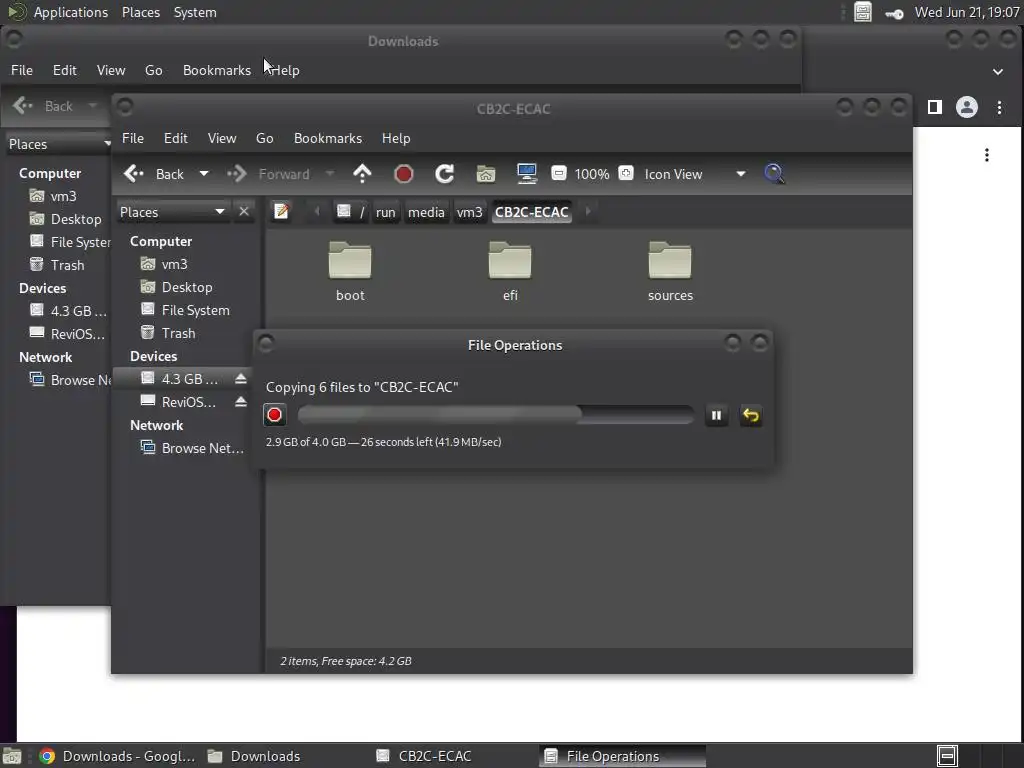Toggle Chrome side panel icon
This screenshot has width=1024, height=768.
point(935,107)
